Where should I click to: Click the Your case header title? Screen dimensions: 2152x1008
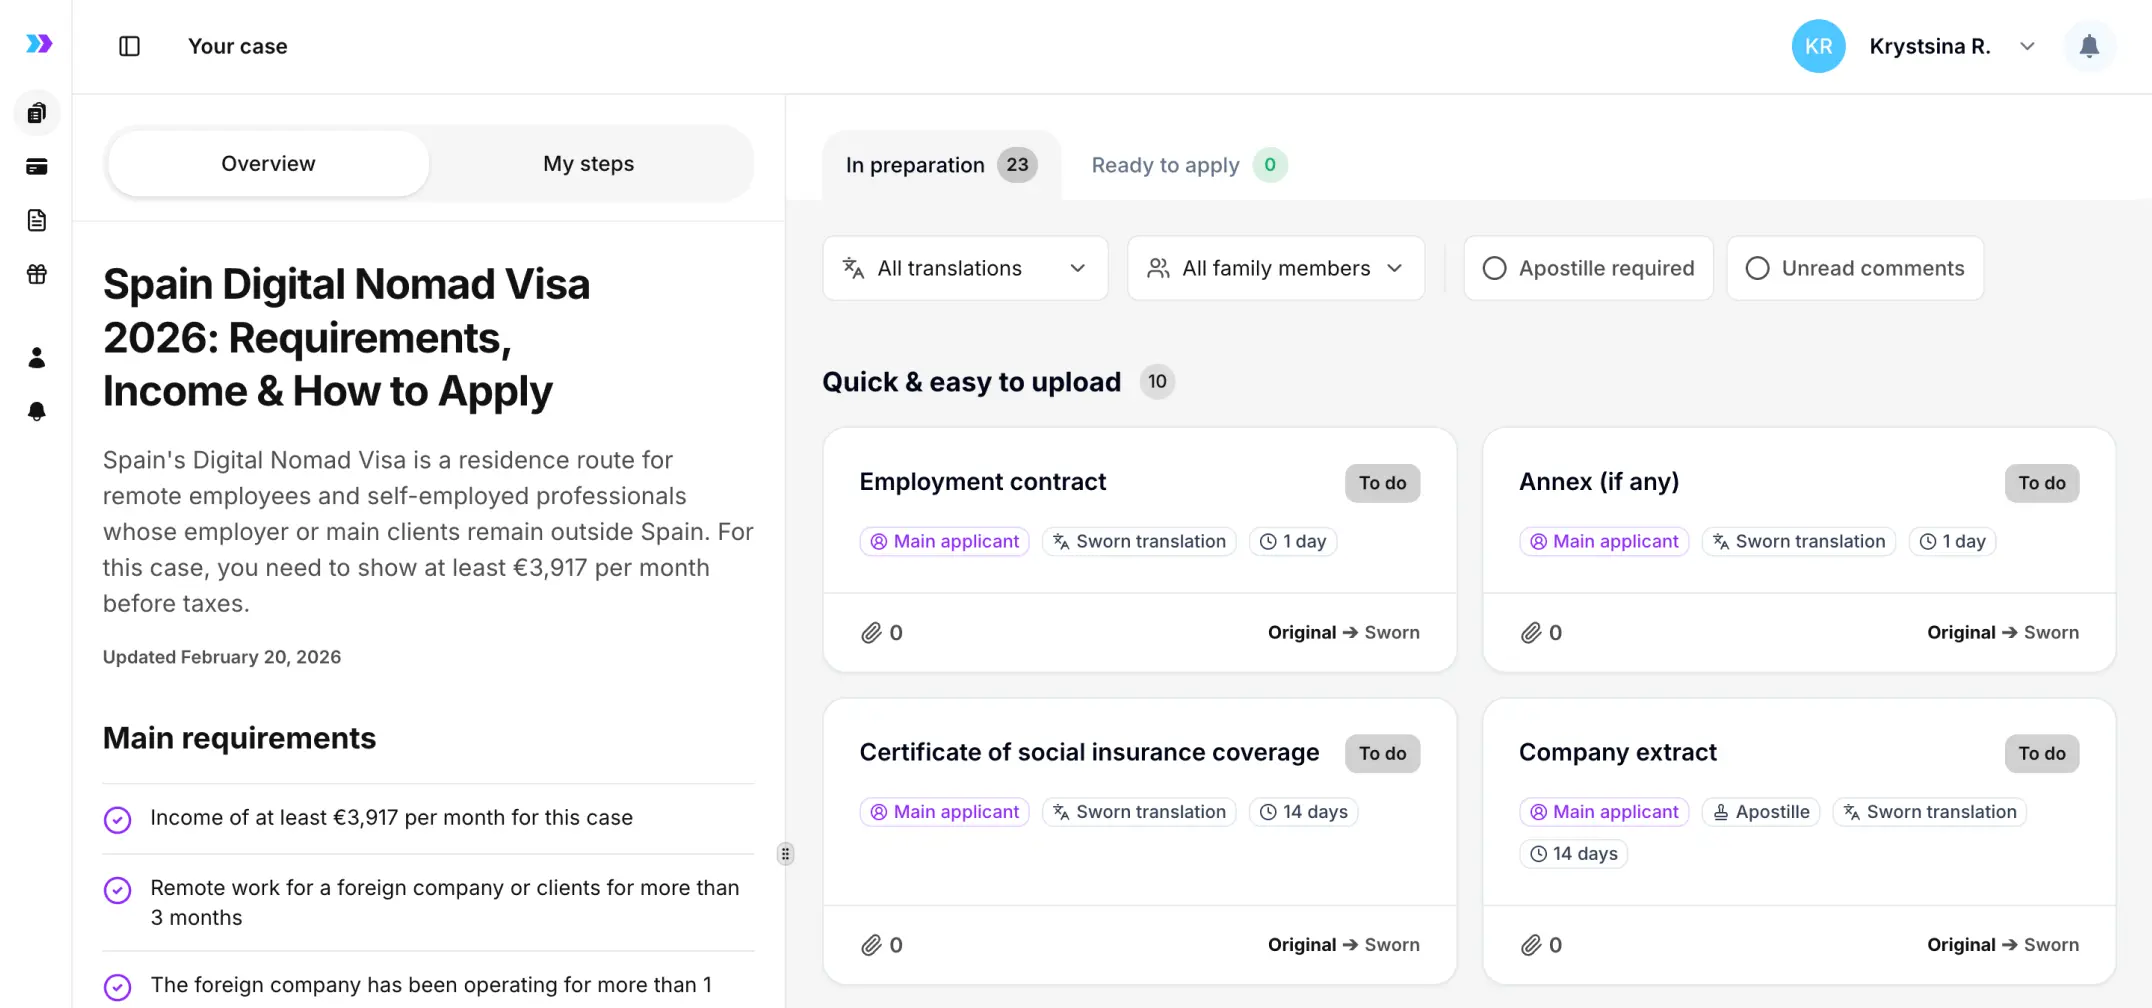click(238, 46)
